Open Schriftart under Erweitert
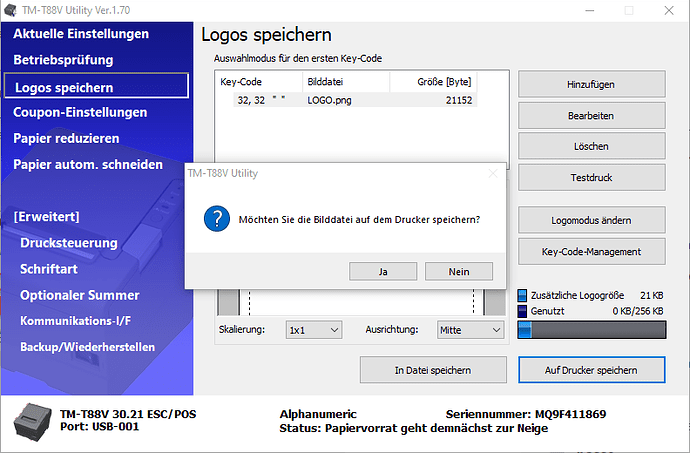 (49, 269)
